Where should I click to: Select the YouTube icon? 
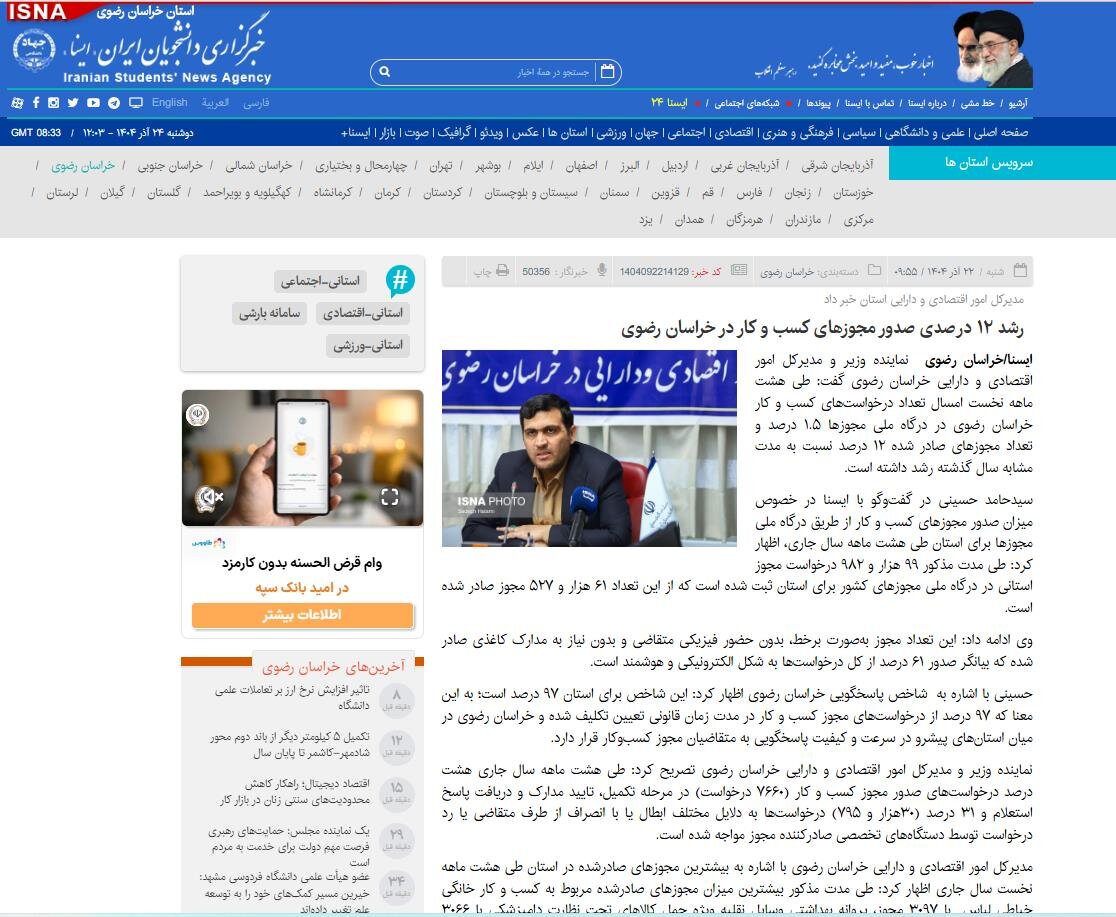coord(93,103)
